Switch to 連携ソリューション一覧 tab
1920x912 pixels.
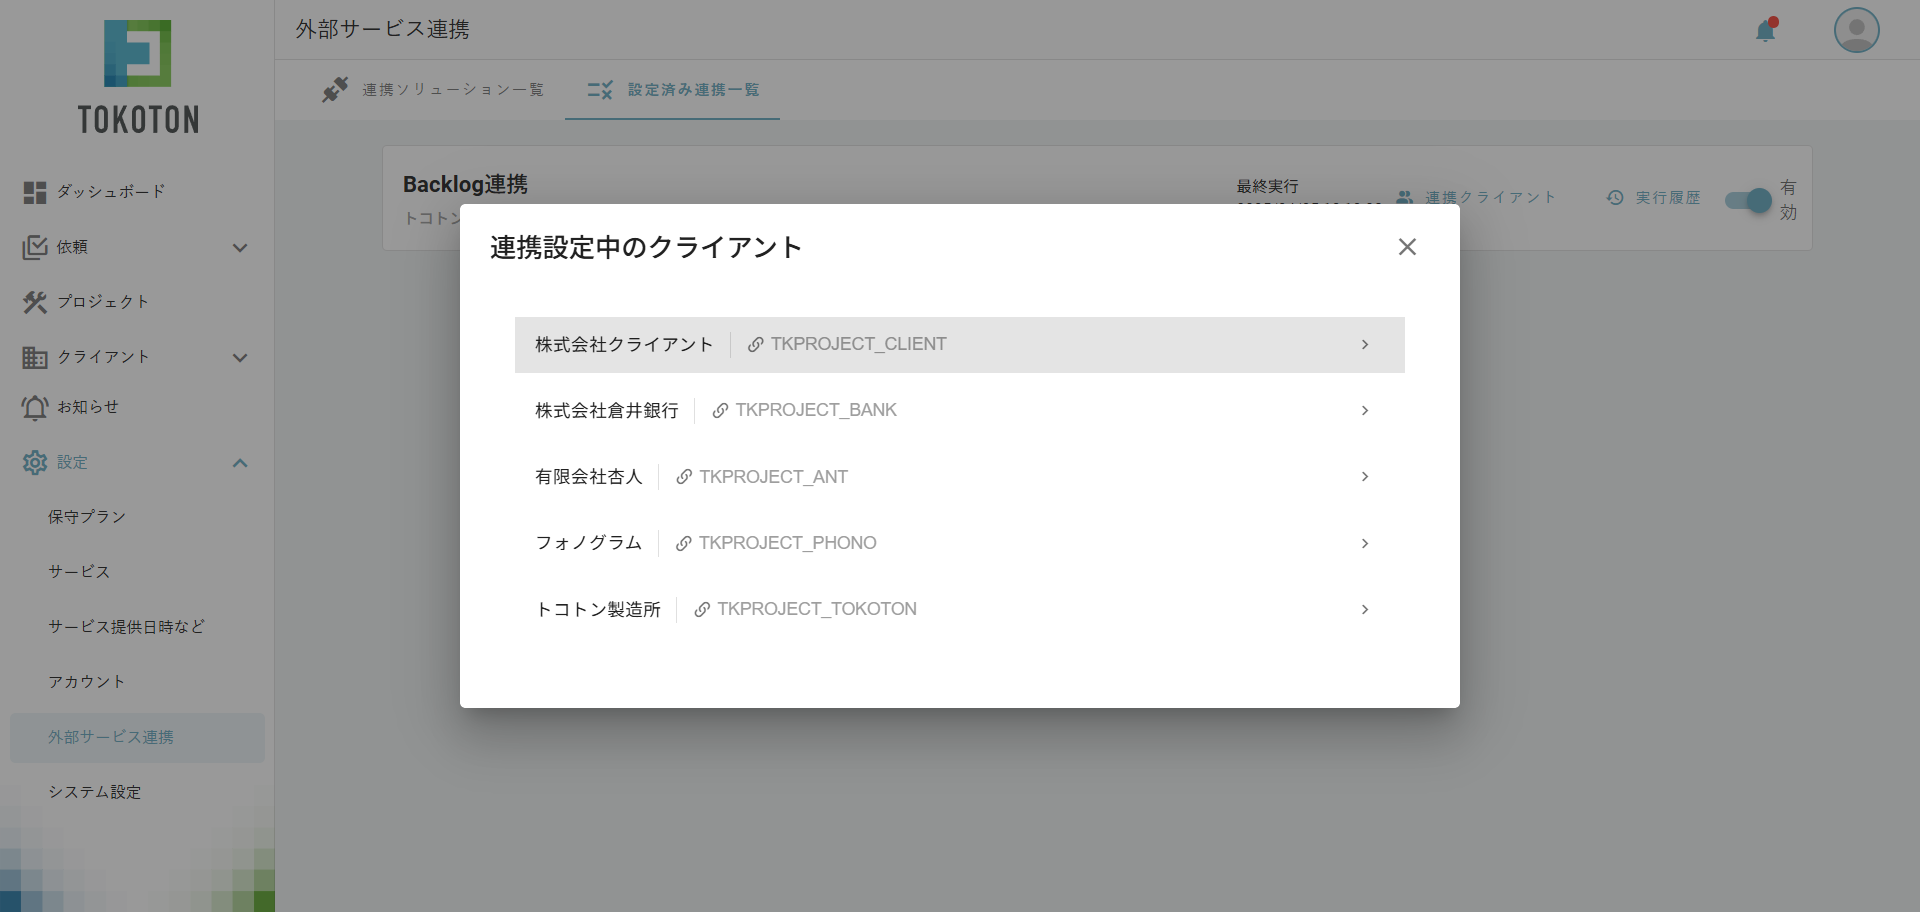point(433,90)
